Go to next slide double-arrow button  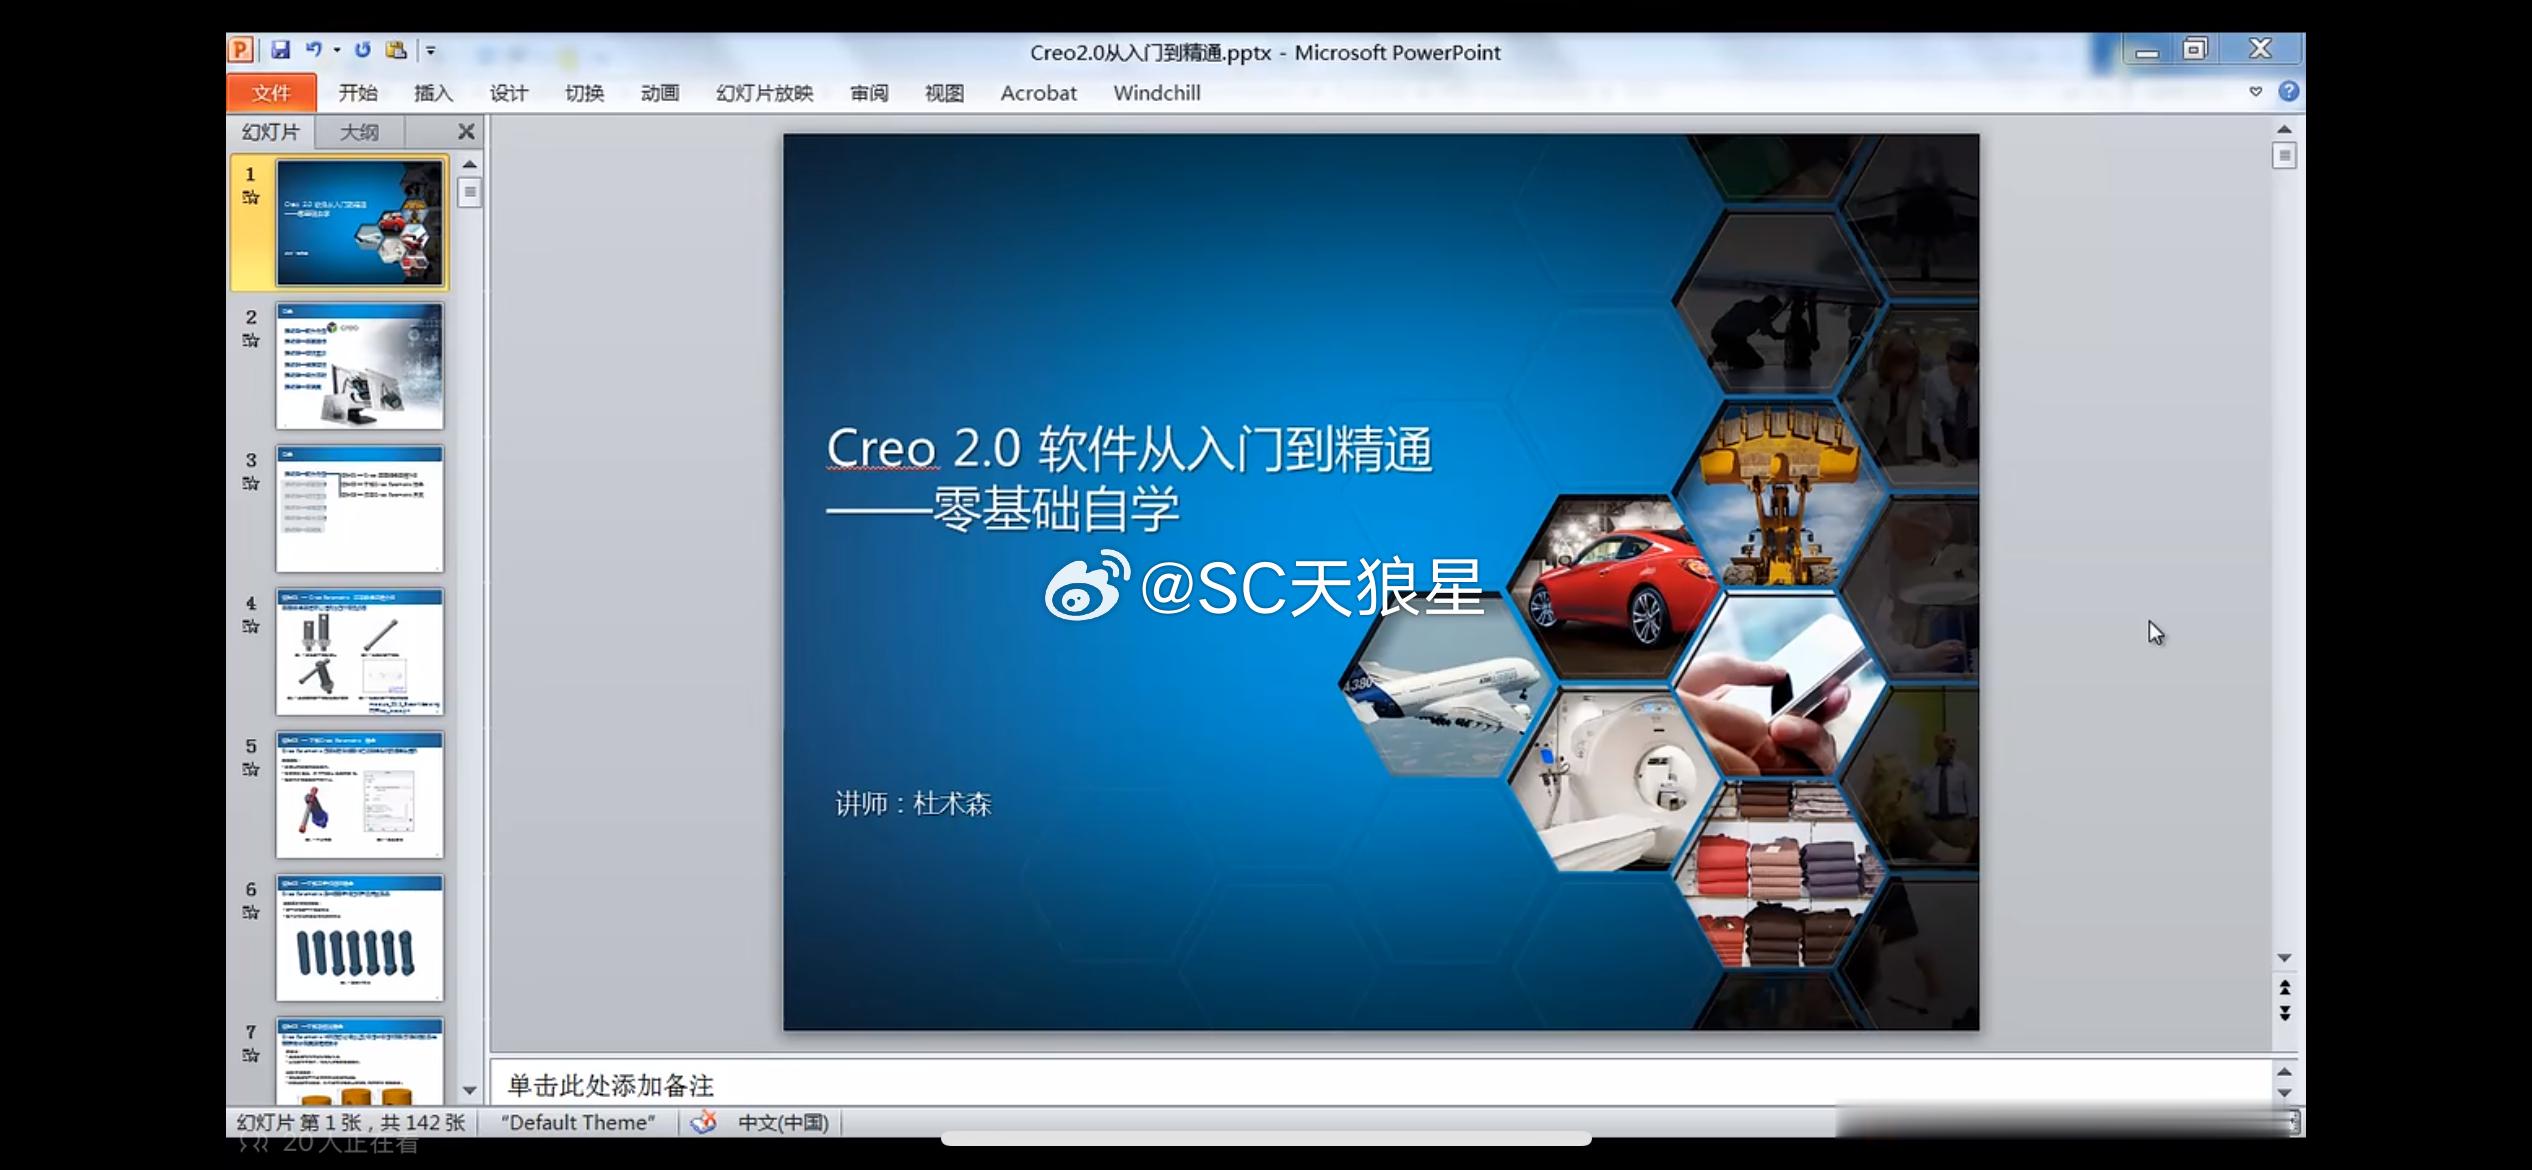coord(2284,1013)
